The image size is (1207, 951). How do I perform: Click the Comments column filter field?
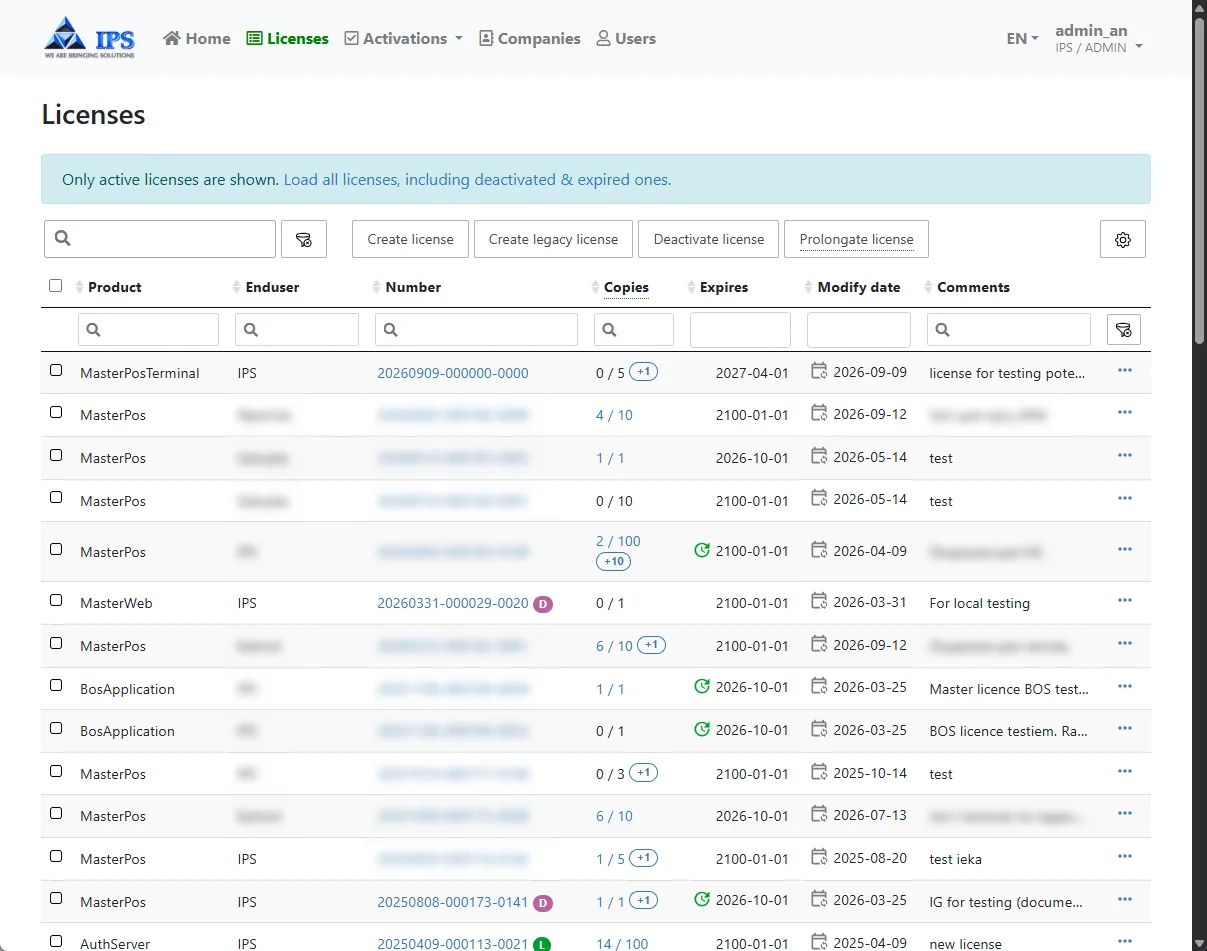click(1008, 330)
